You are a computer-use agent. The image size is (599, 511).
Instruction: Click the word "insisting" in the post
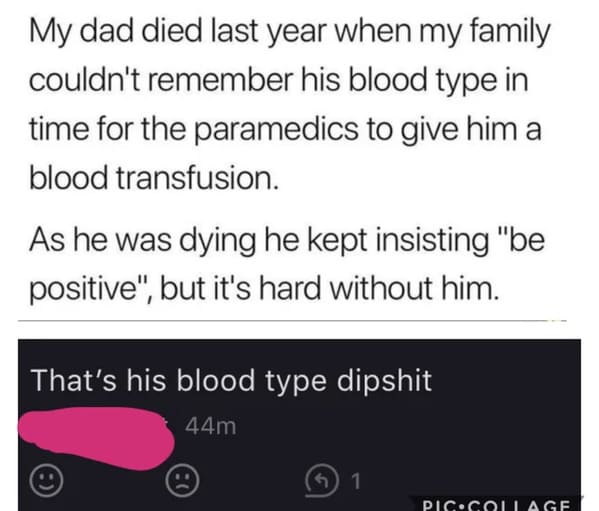(433, 243)
